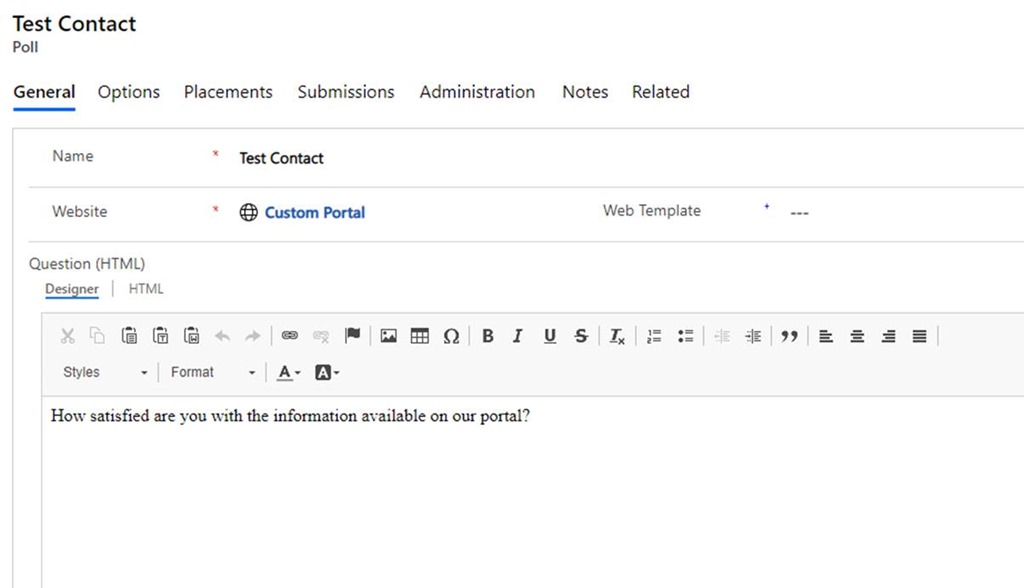
Task: Insert a bulleted list
Action: pos(686,337)
